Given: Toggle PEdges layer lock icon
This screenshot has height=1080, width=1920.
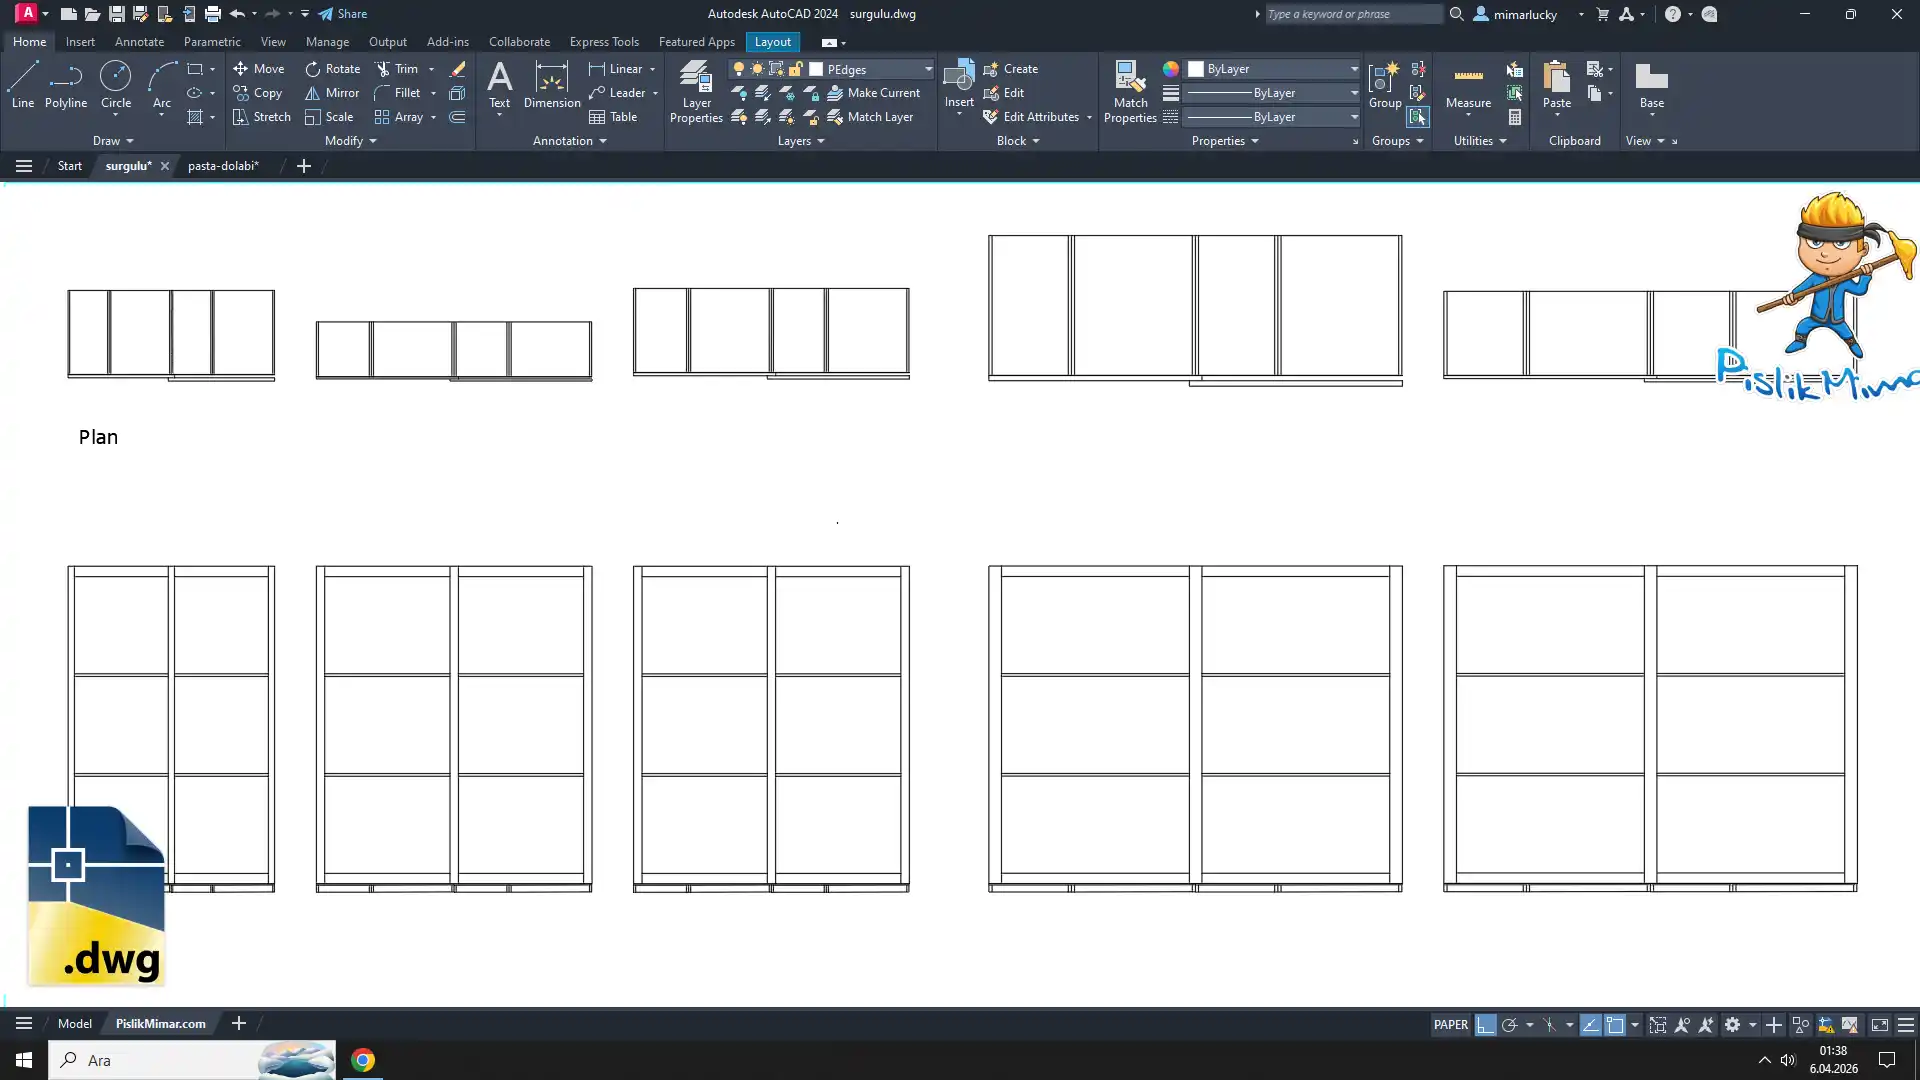Looking at the screenshot, I should pyautogui.click(x=795, y=69).
